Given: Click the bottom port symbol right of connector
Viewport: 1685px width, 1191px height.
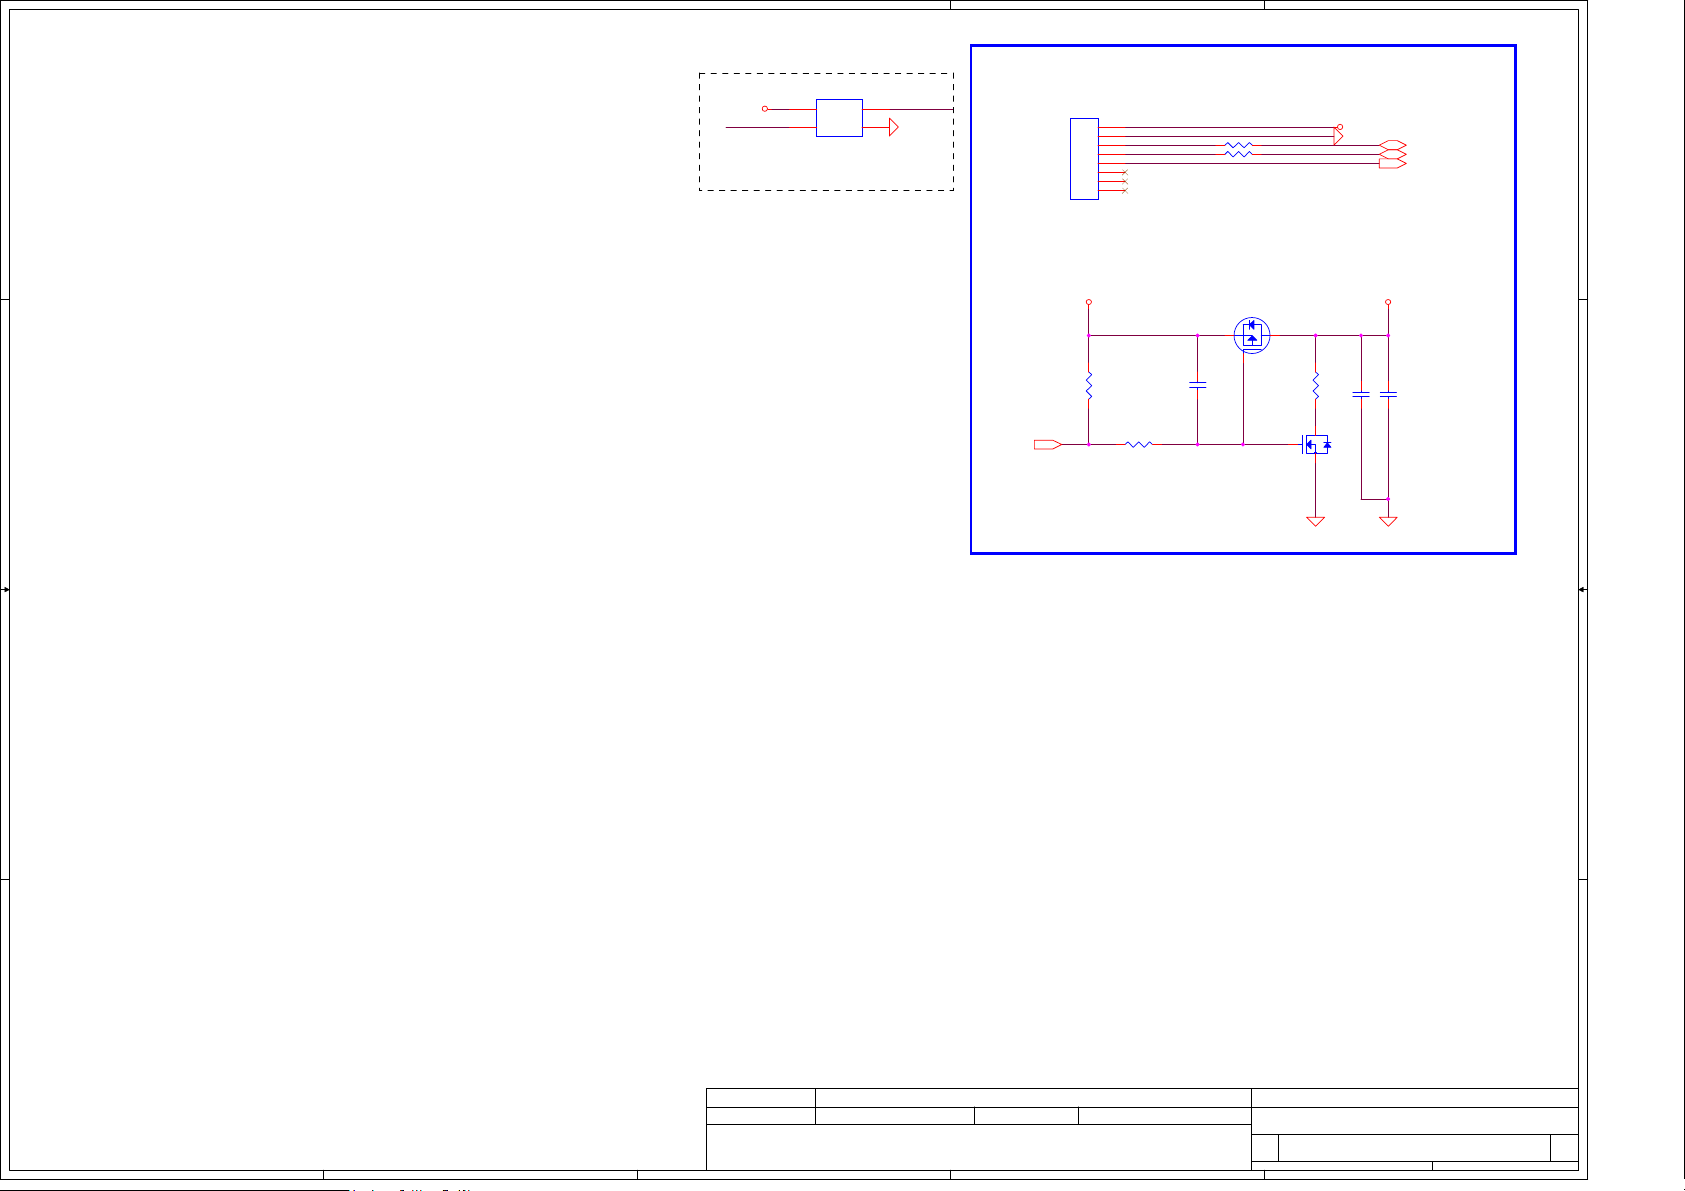Looking at the screenshot, I should (1393, 164).
